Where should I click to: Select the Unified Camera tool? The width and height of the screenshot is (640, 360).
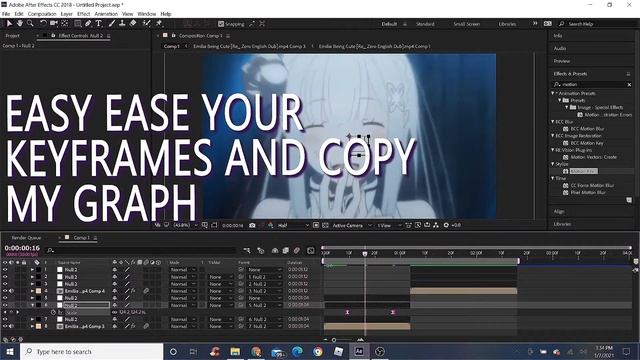[53, 24]
